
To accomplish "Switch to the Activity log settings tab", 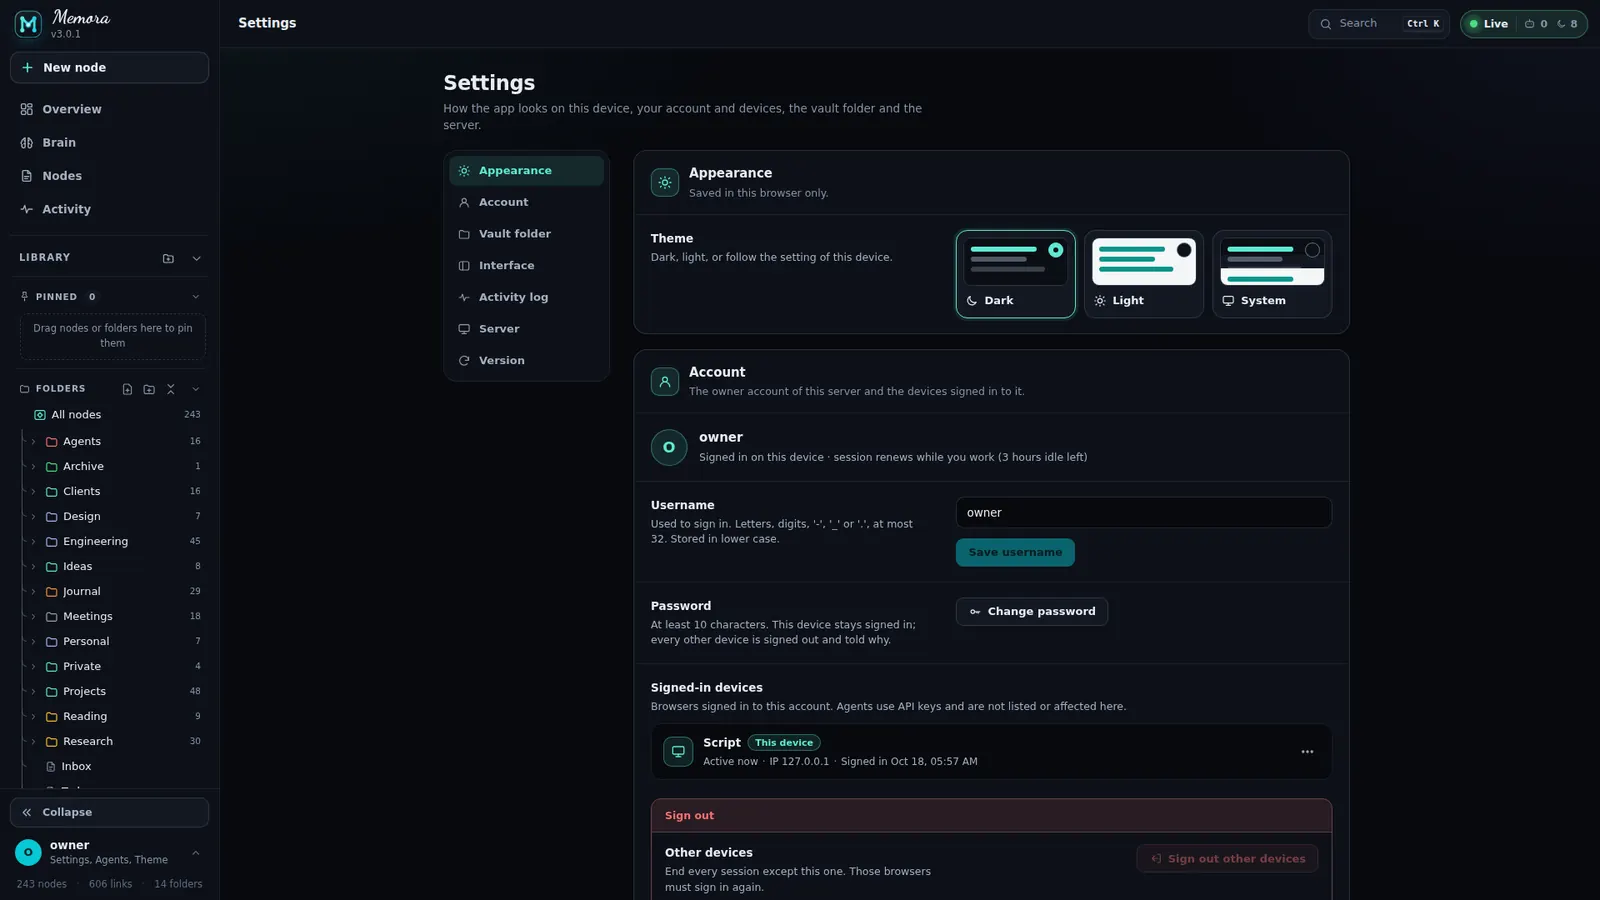I will [x=526, y=297].
